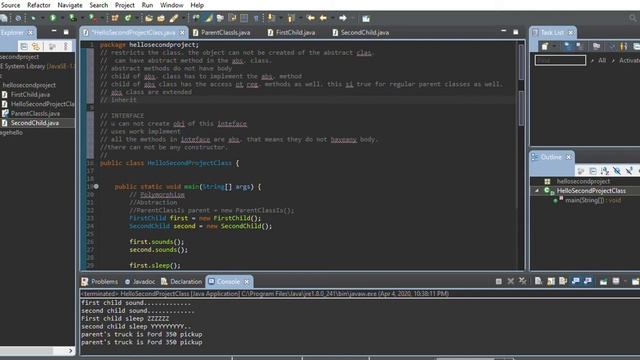Click the New Java Package toolbar icon
This screenshot has height=360, width=640.
[115, 18]
